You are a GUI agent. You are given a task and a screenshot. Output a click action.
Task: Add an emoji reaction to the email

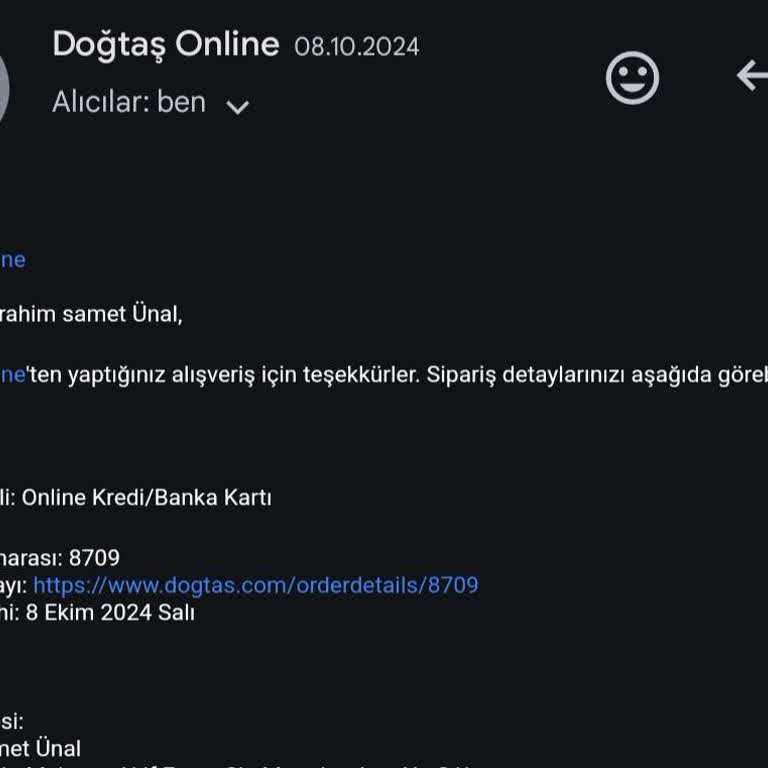point(632,77)
